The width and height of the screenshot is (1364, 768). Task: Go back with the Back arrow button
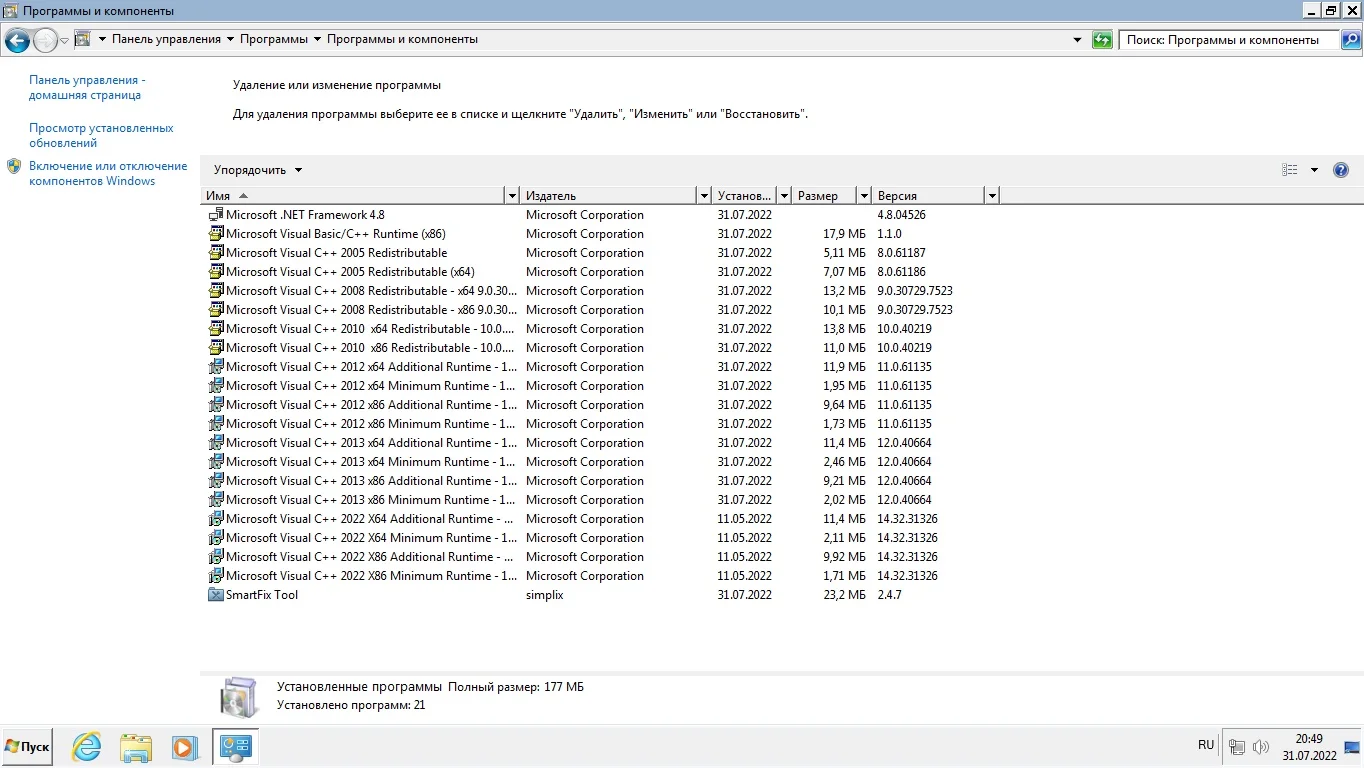(x=17, y=40)
